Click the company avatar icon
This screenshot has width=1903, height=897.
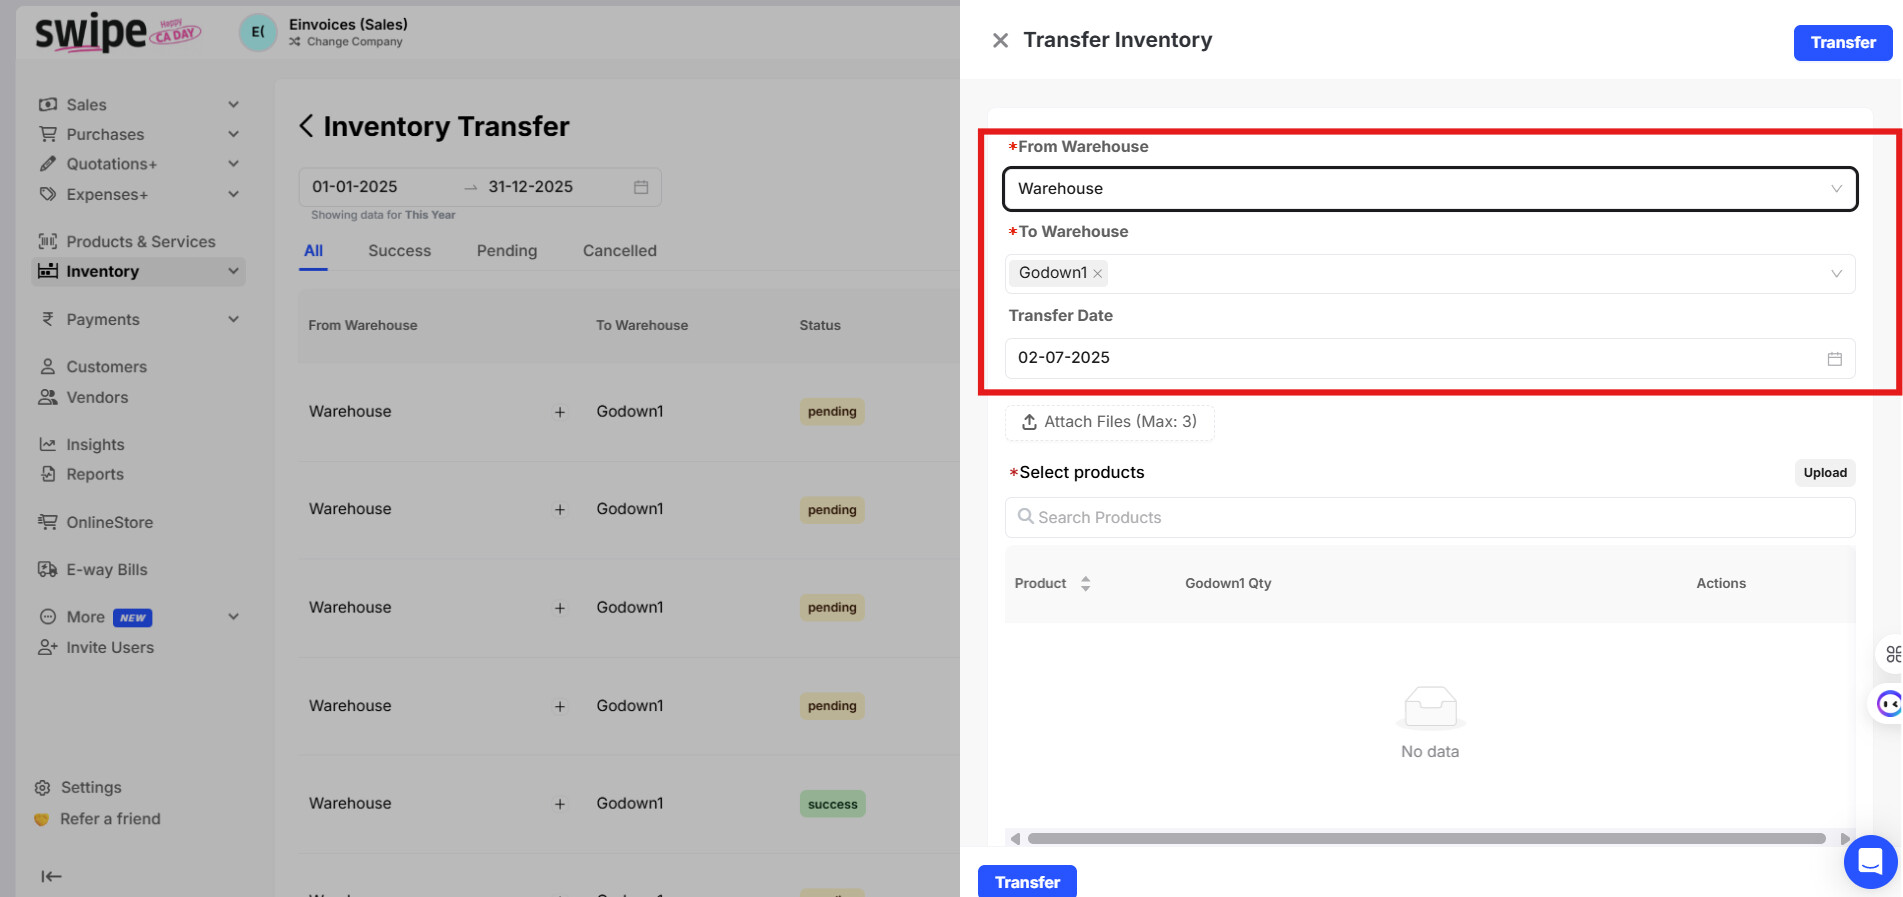[258, 32]
